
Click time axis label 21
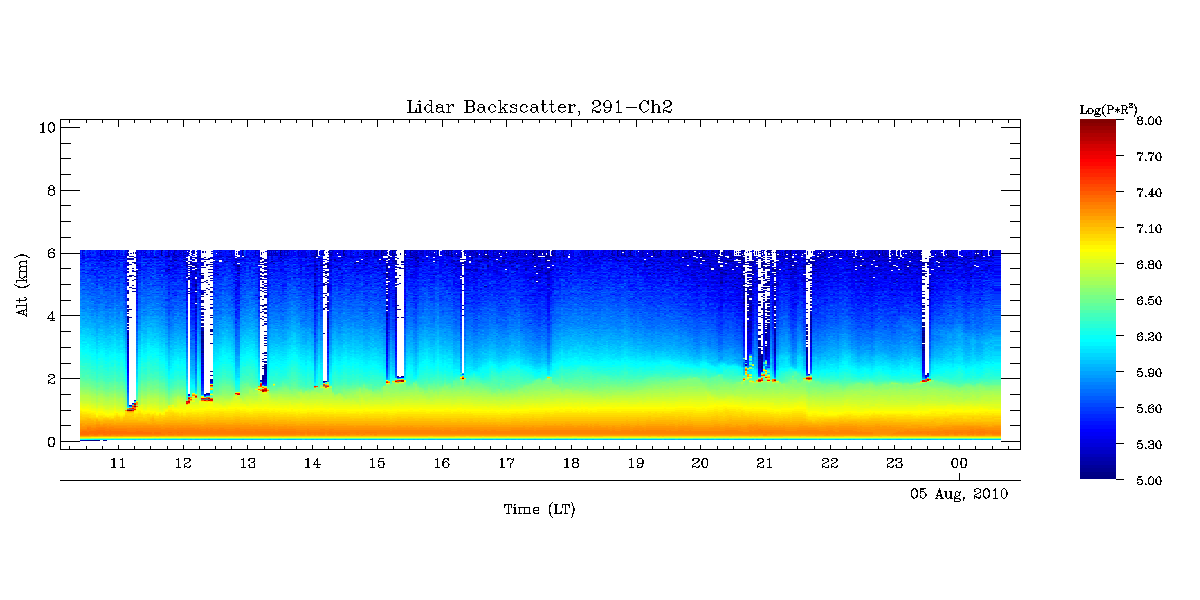point(765,464)
